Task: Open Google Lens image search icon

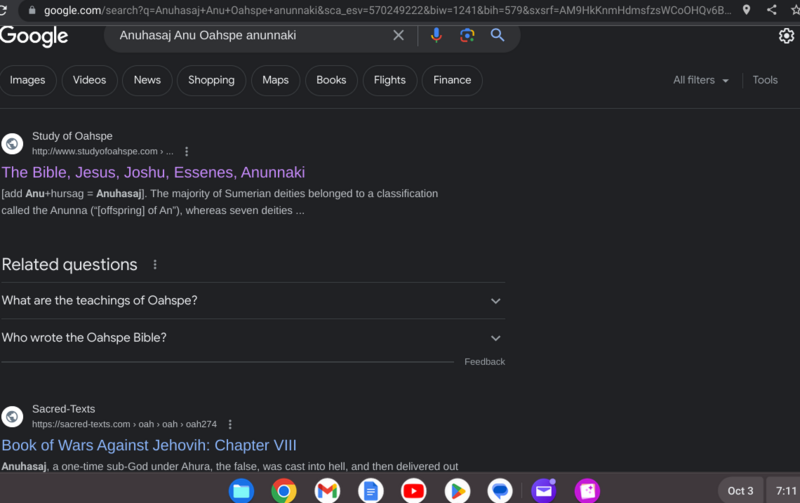Action: tap(467, 35)
